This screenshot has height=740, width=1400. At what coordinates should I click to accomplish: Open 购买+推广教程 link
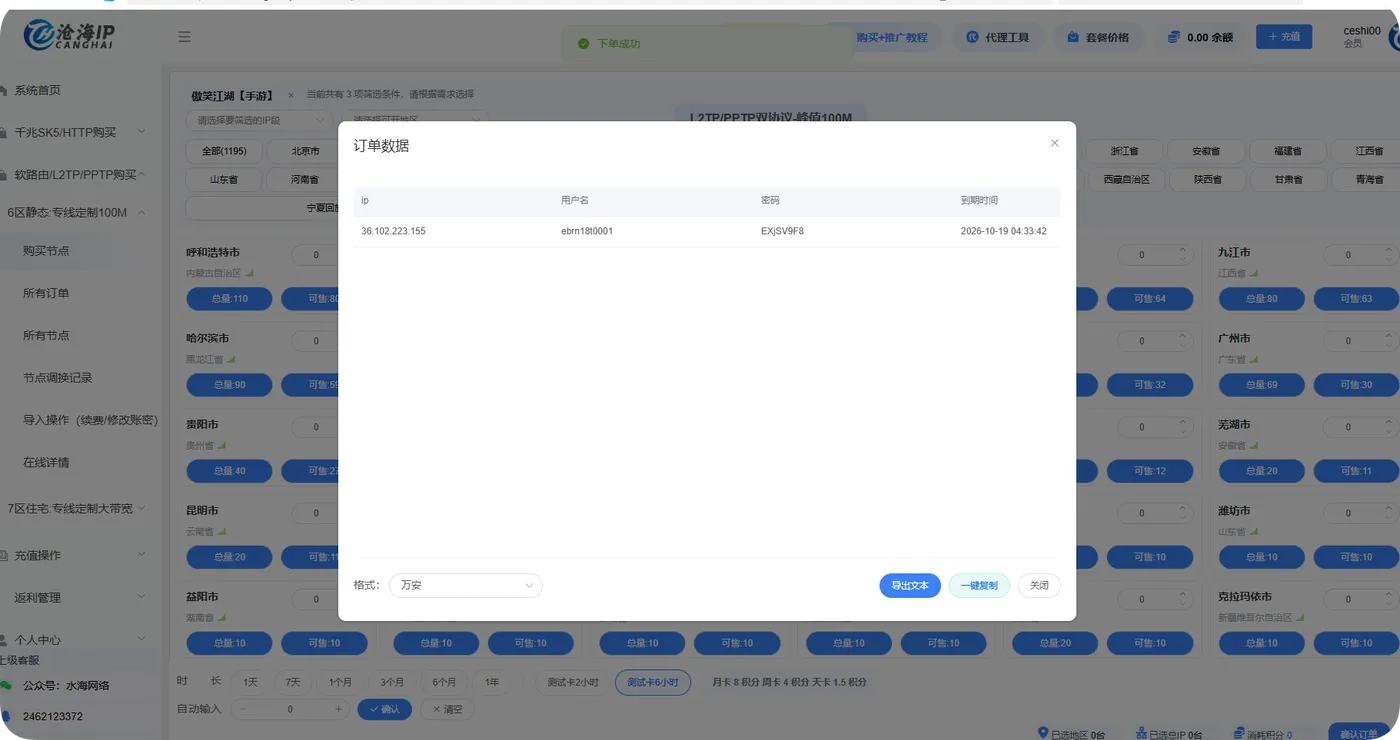click(891, 37)
